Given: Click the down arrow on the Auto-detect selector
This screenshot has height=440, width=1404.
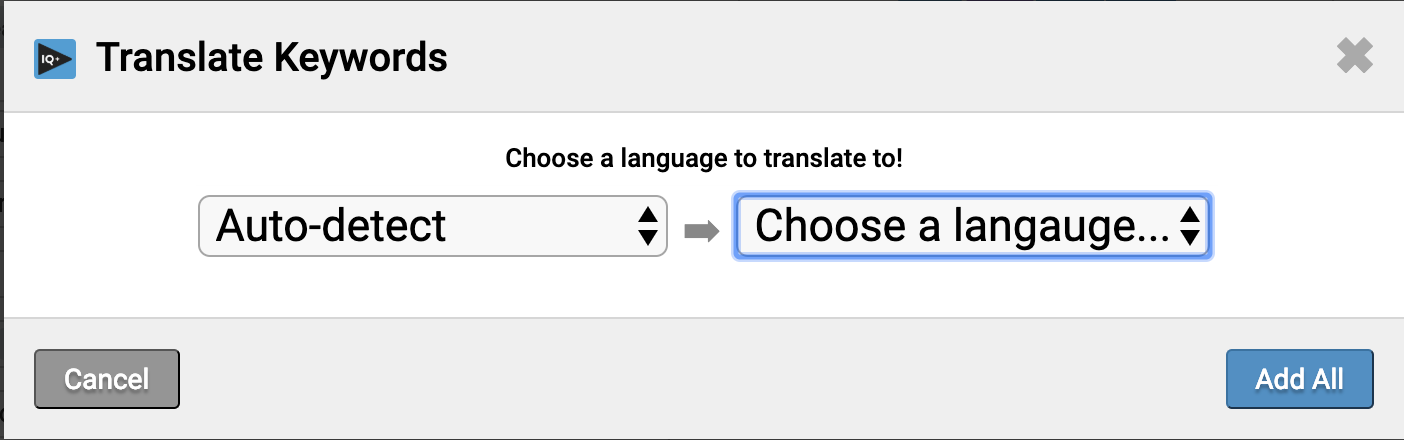Looking at the screenshot, I should (647, 238).
